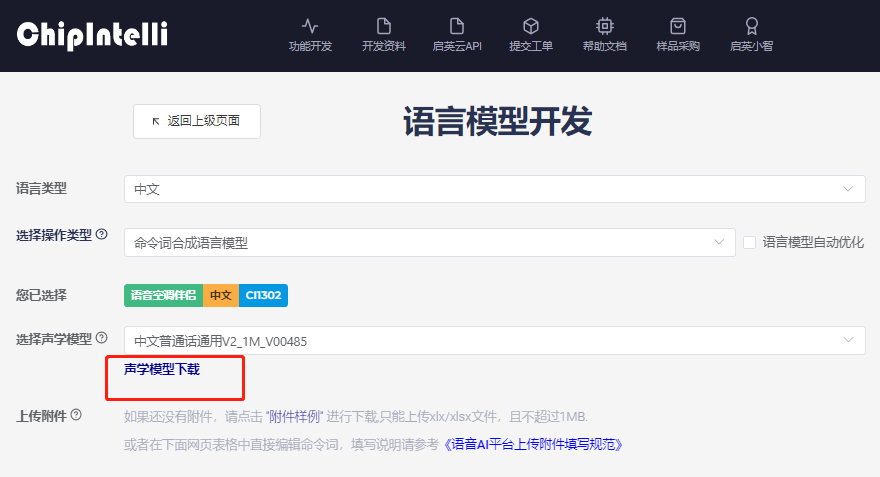The height and width of the screenshot is (477, 880).
Task: Click help icon next to 选择操作类型
Action: pos(101,235)
